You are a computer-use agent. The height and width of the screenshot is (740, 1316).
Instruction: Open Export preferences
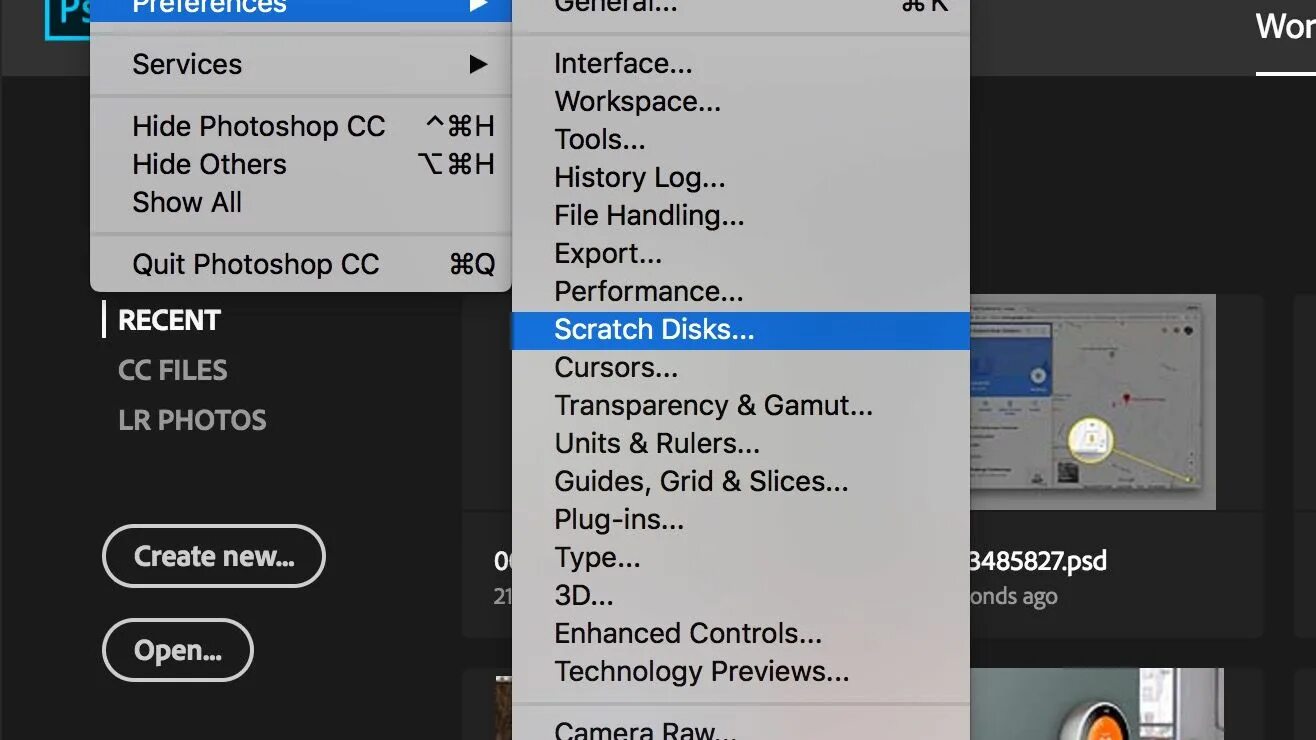click(x=741, y=254)
